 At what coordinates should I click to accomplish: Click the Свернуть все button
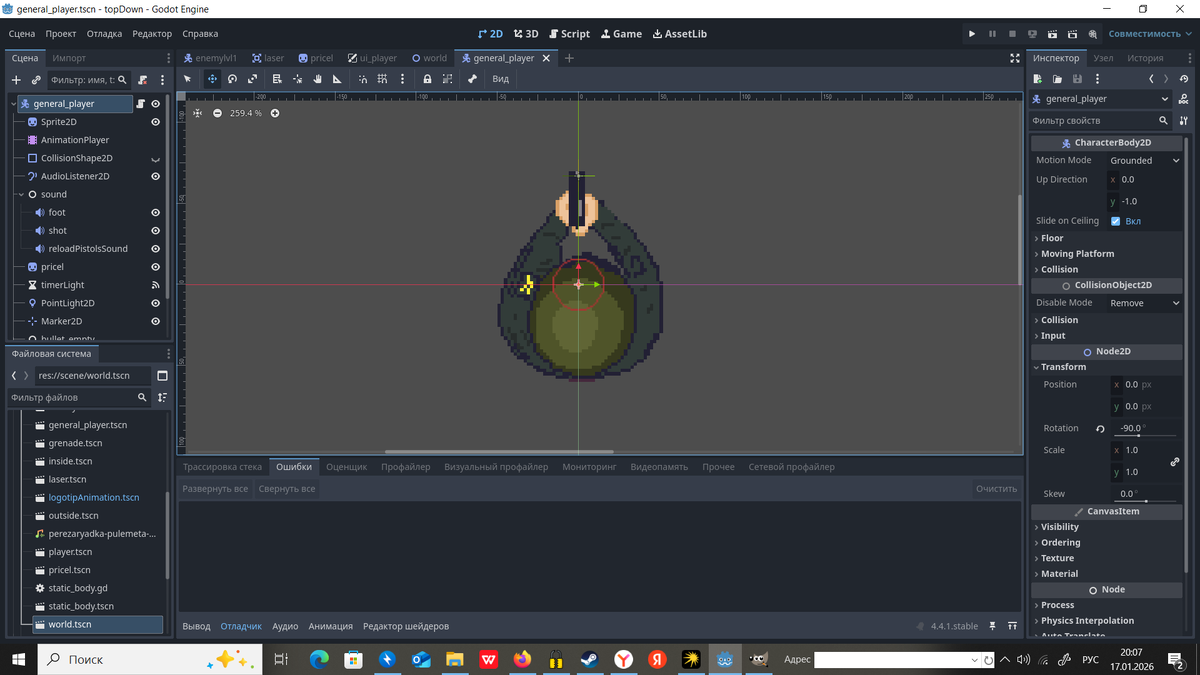(287, 489)
